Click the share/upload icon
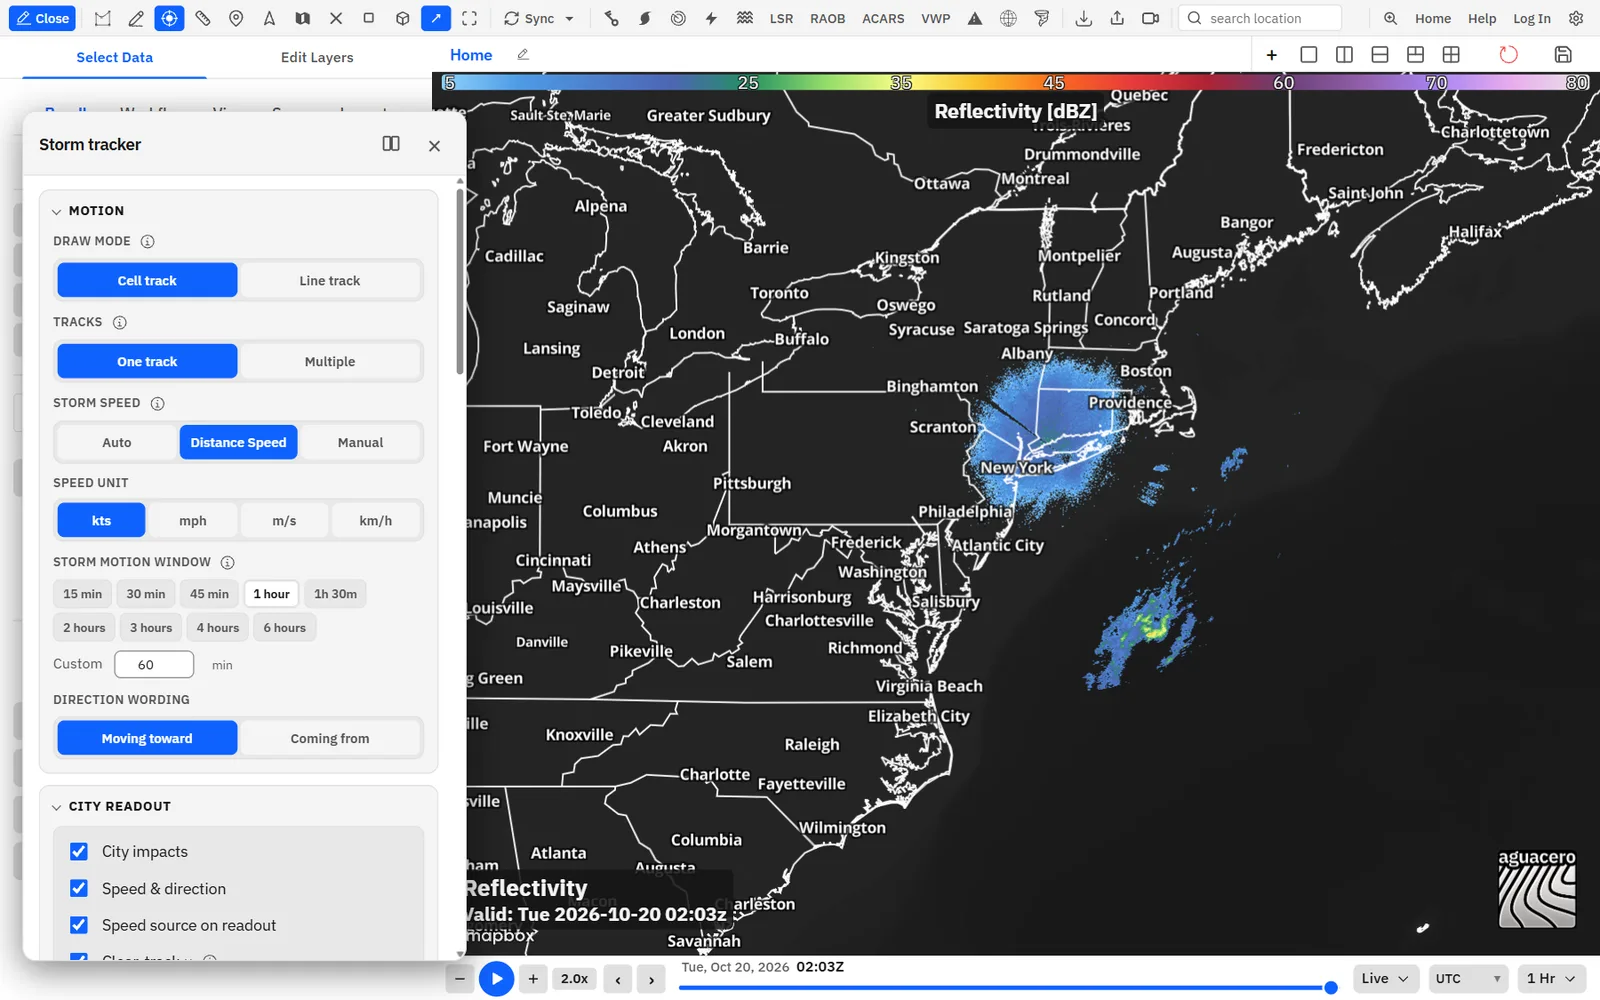1600x1000 pixels. (x=1117, y=18)
